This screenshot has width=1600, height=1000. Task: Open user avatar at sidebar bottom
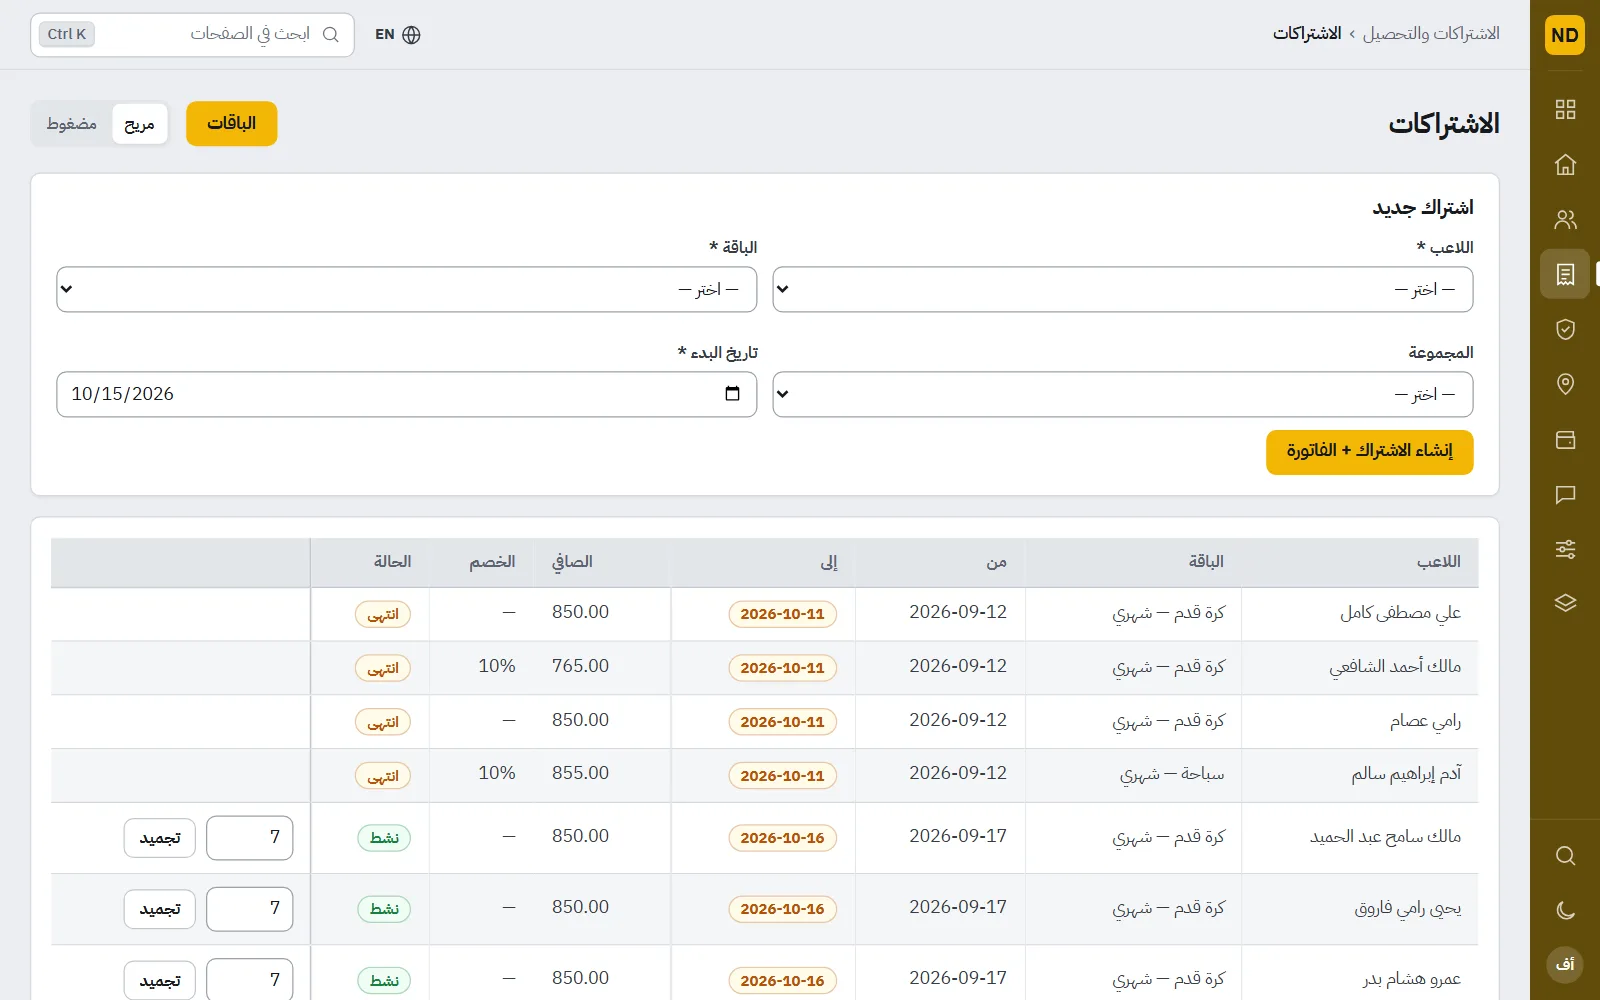1565,964
